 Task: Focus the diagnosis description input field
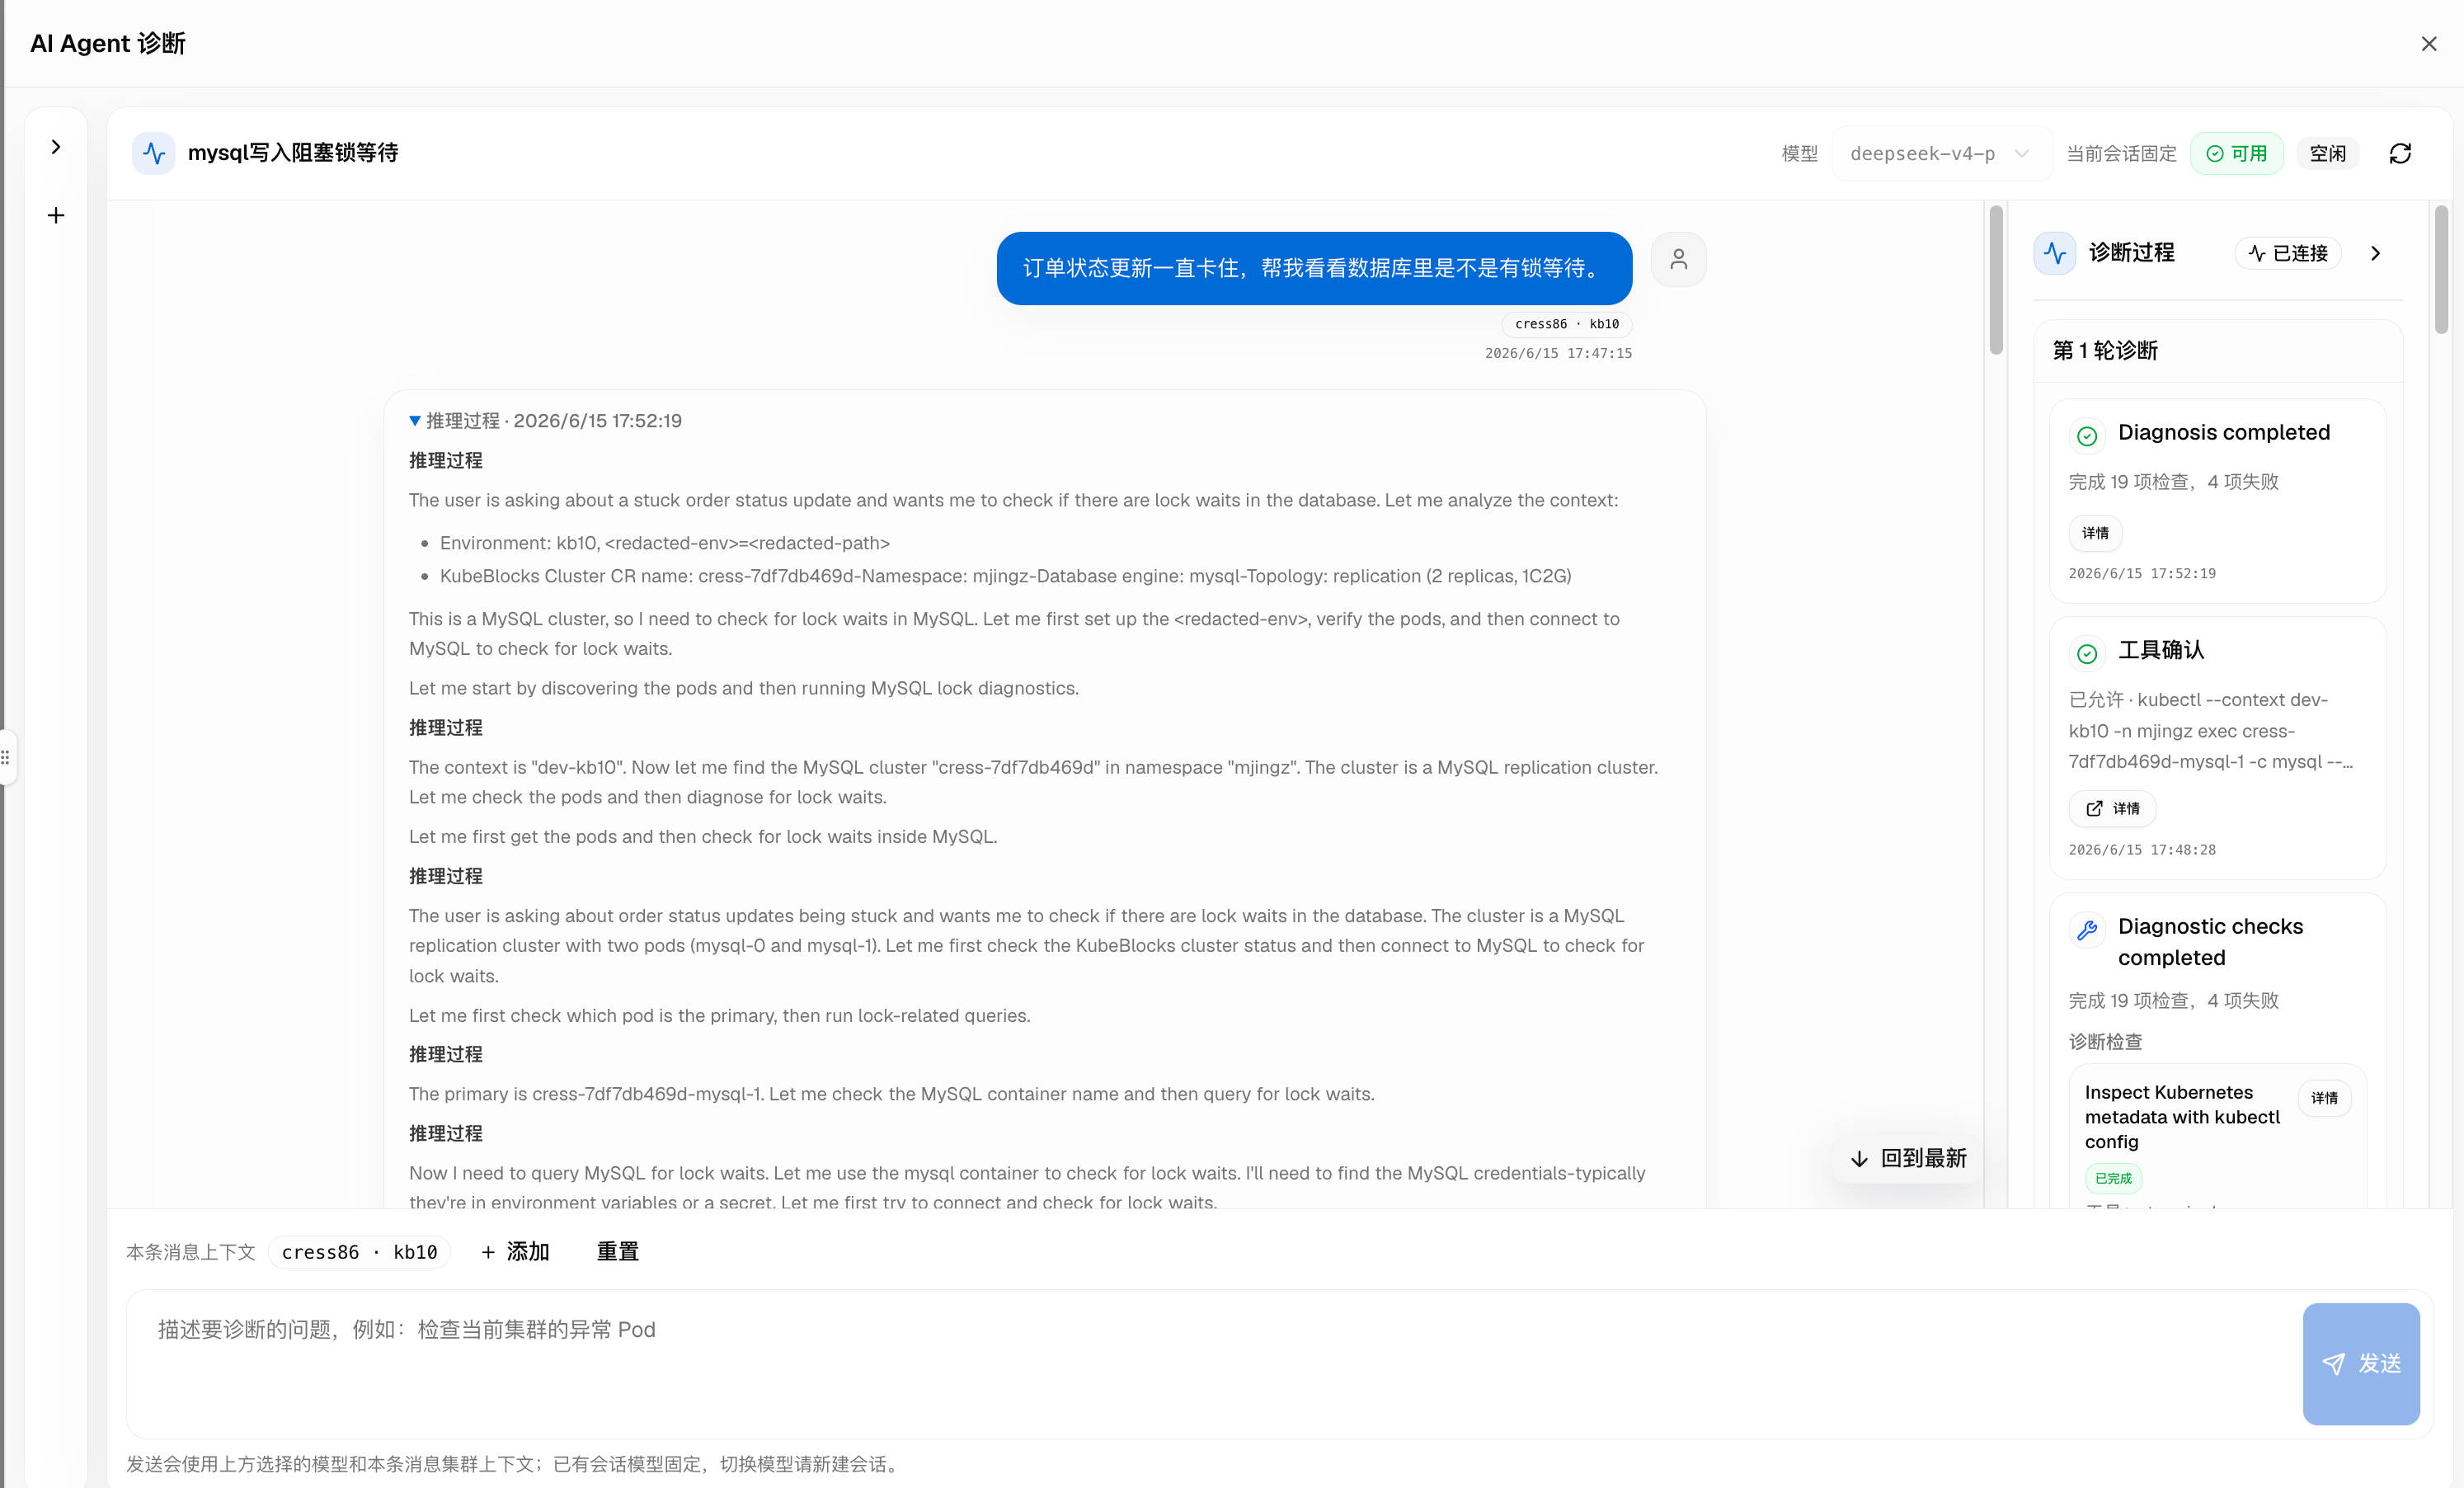tap(1210, 1363)
